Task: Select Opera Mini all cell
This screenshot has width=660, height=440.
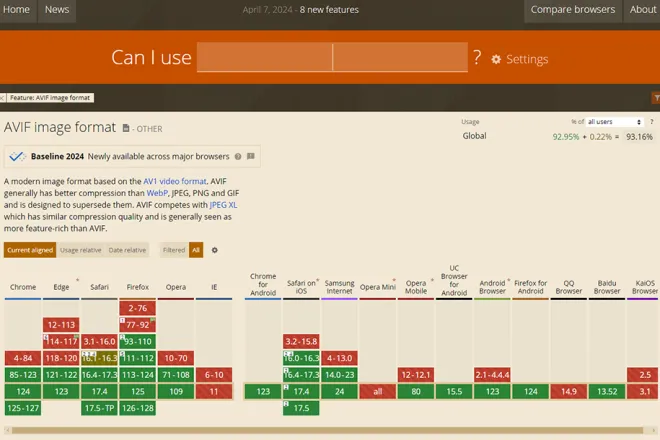Action: [x=378, y=392]
